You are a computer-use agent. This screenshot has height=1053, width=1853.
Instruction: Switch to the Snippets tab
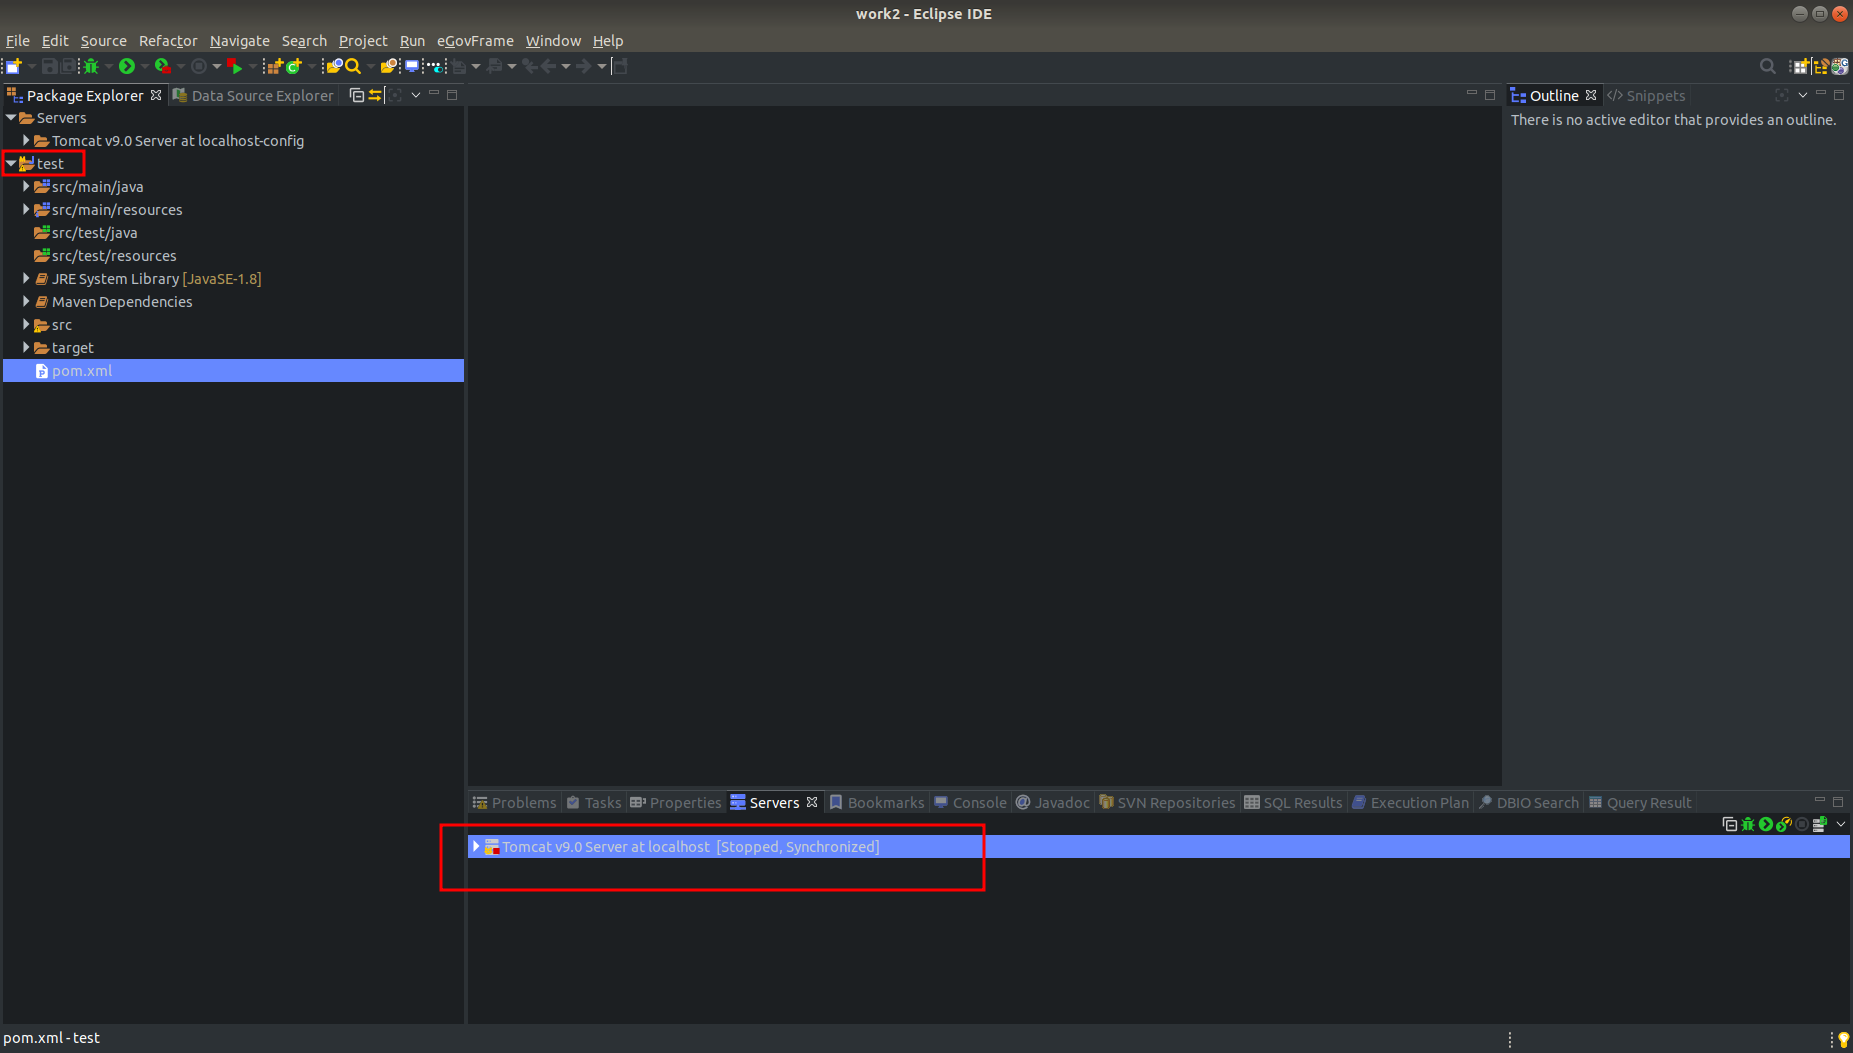point(1646,95)
